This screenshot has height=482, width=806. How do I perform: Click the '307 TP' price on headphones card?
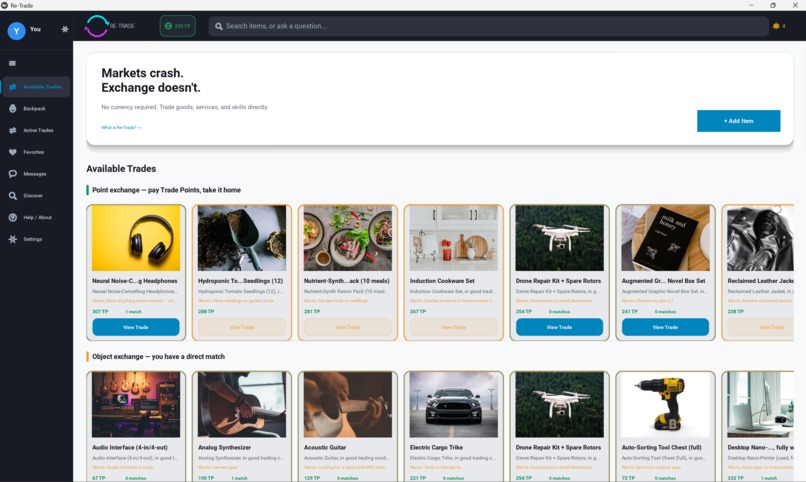tap(100, 312)
